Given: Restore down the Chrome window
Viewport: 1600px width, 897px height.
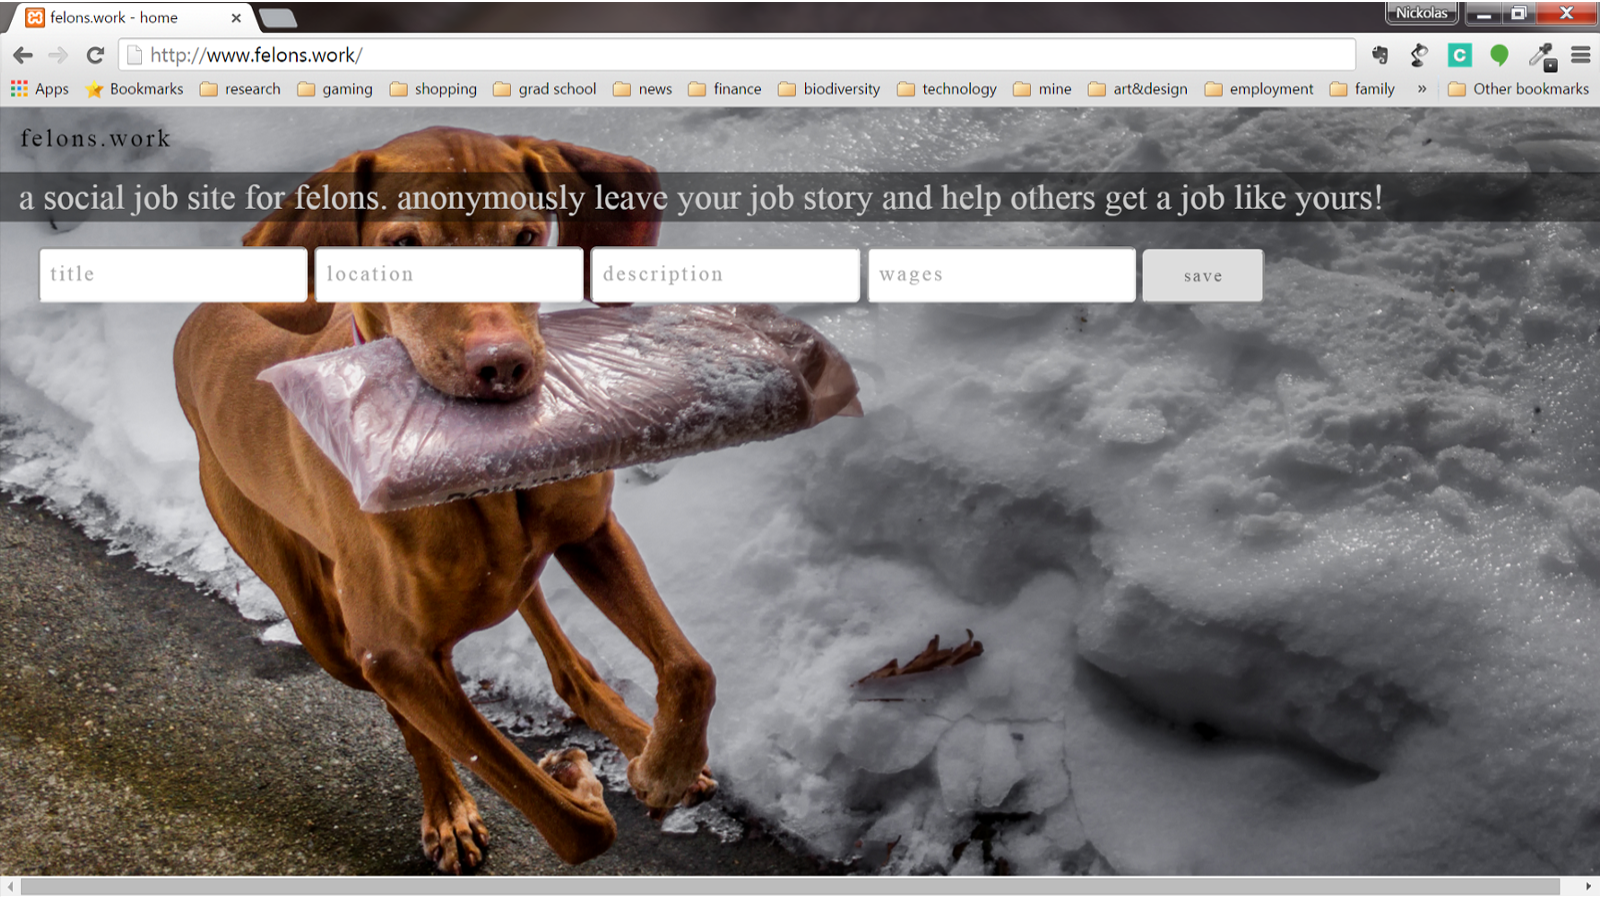Looking at the screenshot, I should [1518, 13].
